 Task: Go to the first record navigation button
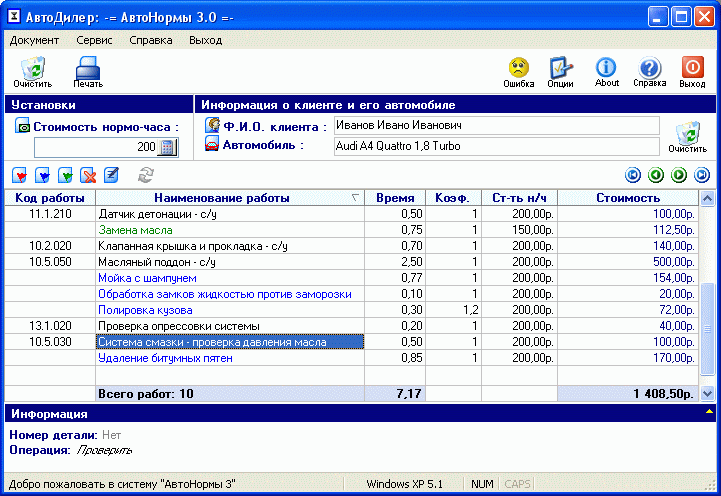(632, 175)
